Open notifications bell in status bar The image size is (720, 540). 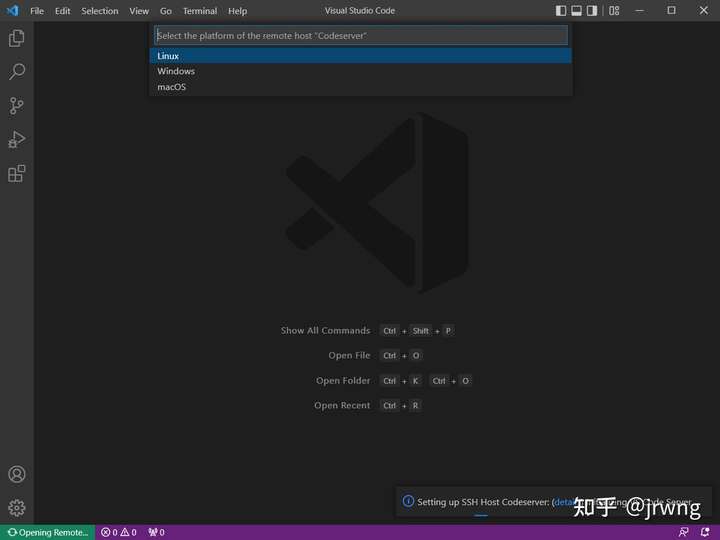[705, 532]
